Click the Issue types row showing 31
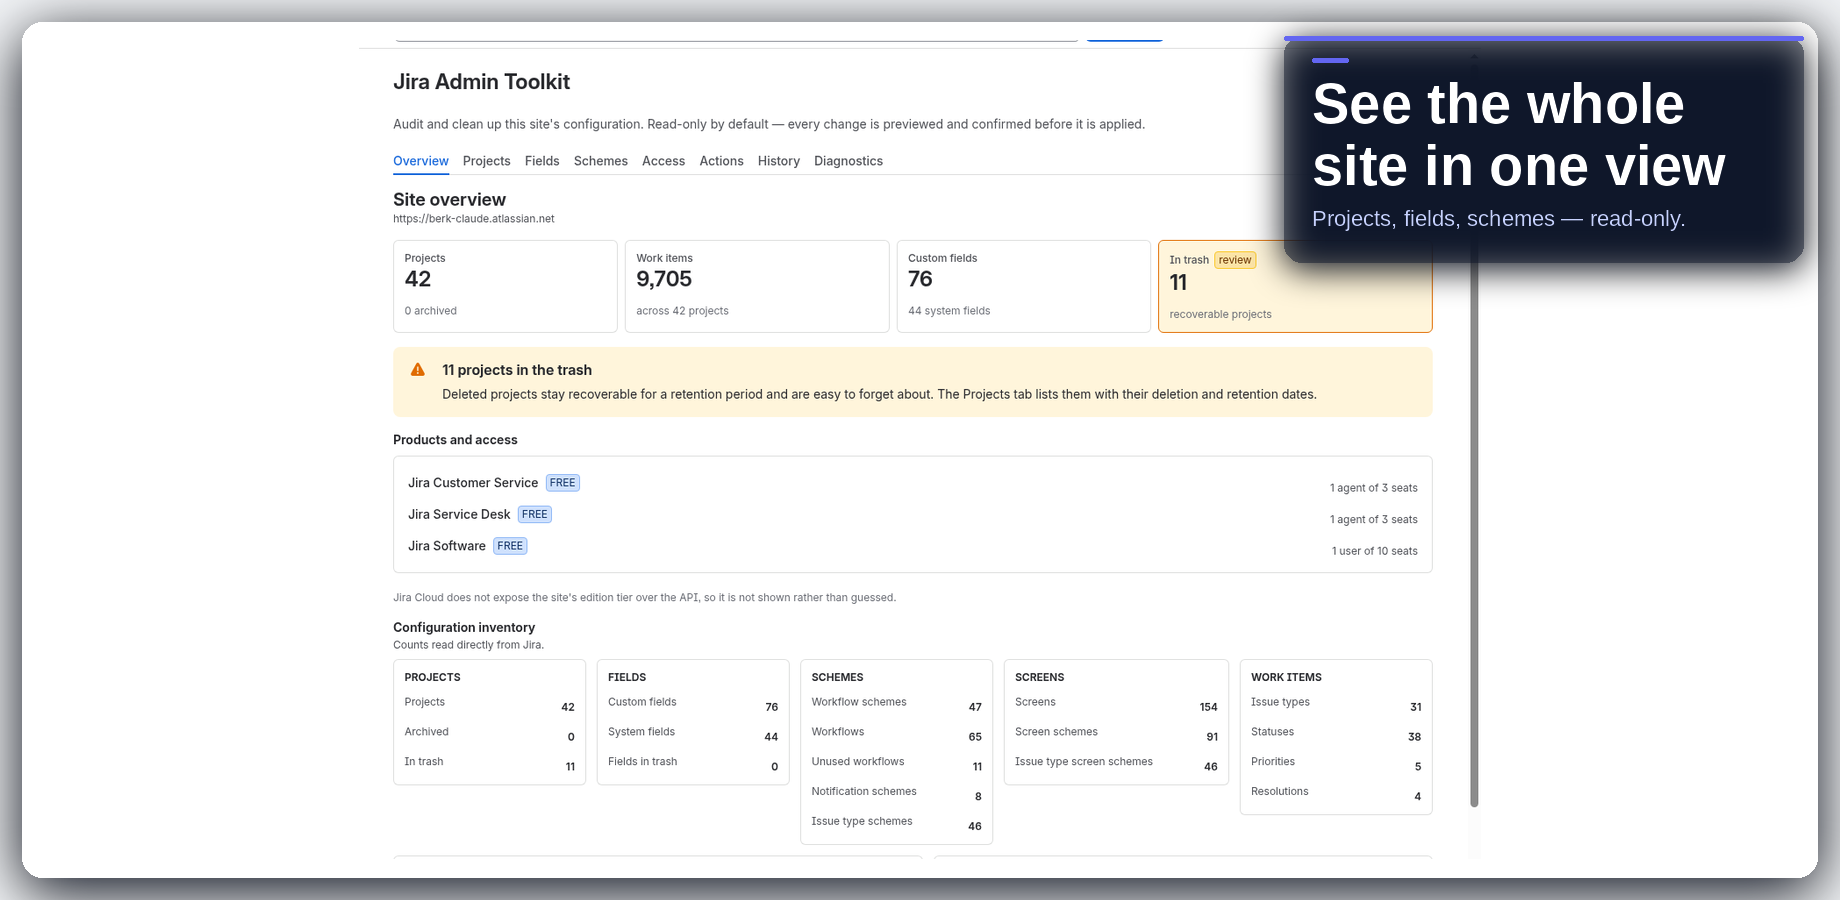 1336,704
